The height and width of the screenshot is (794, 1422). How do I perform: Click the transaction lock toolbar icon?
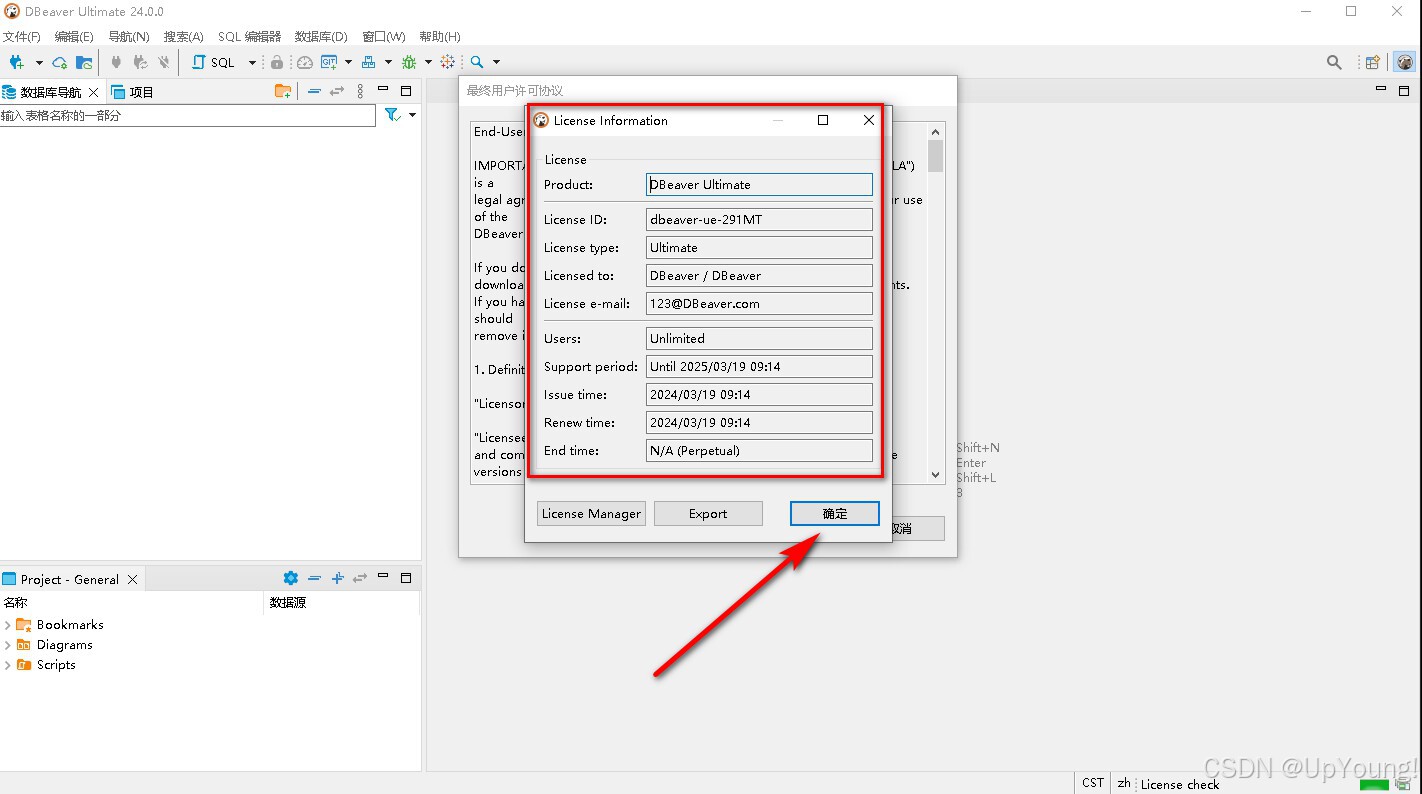click(277, 62)
